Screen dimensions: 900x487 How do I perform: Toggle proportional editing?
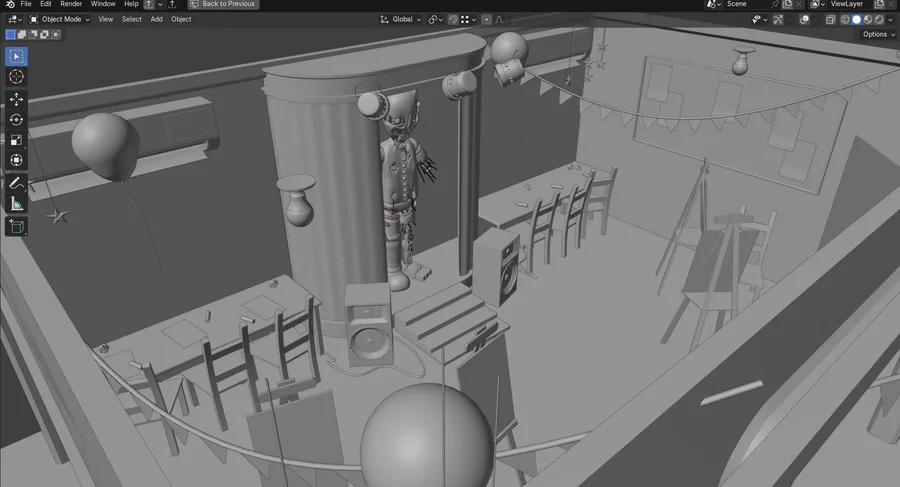pyautogui.click(x=486, y=20)
